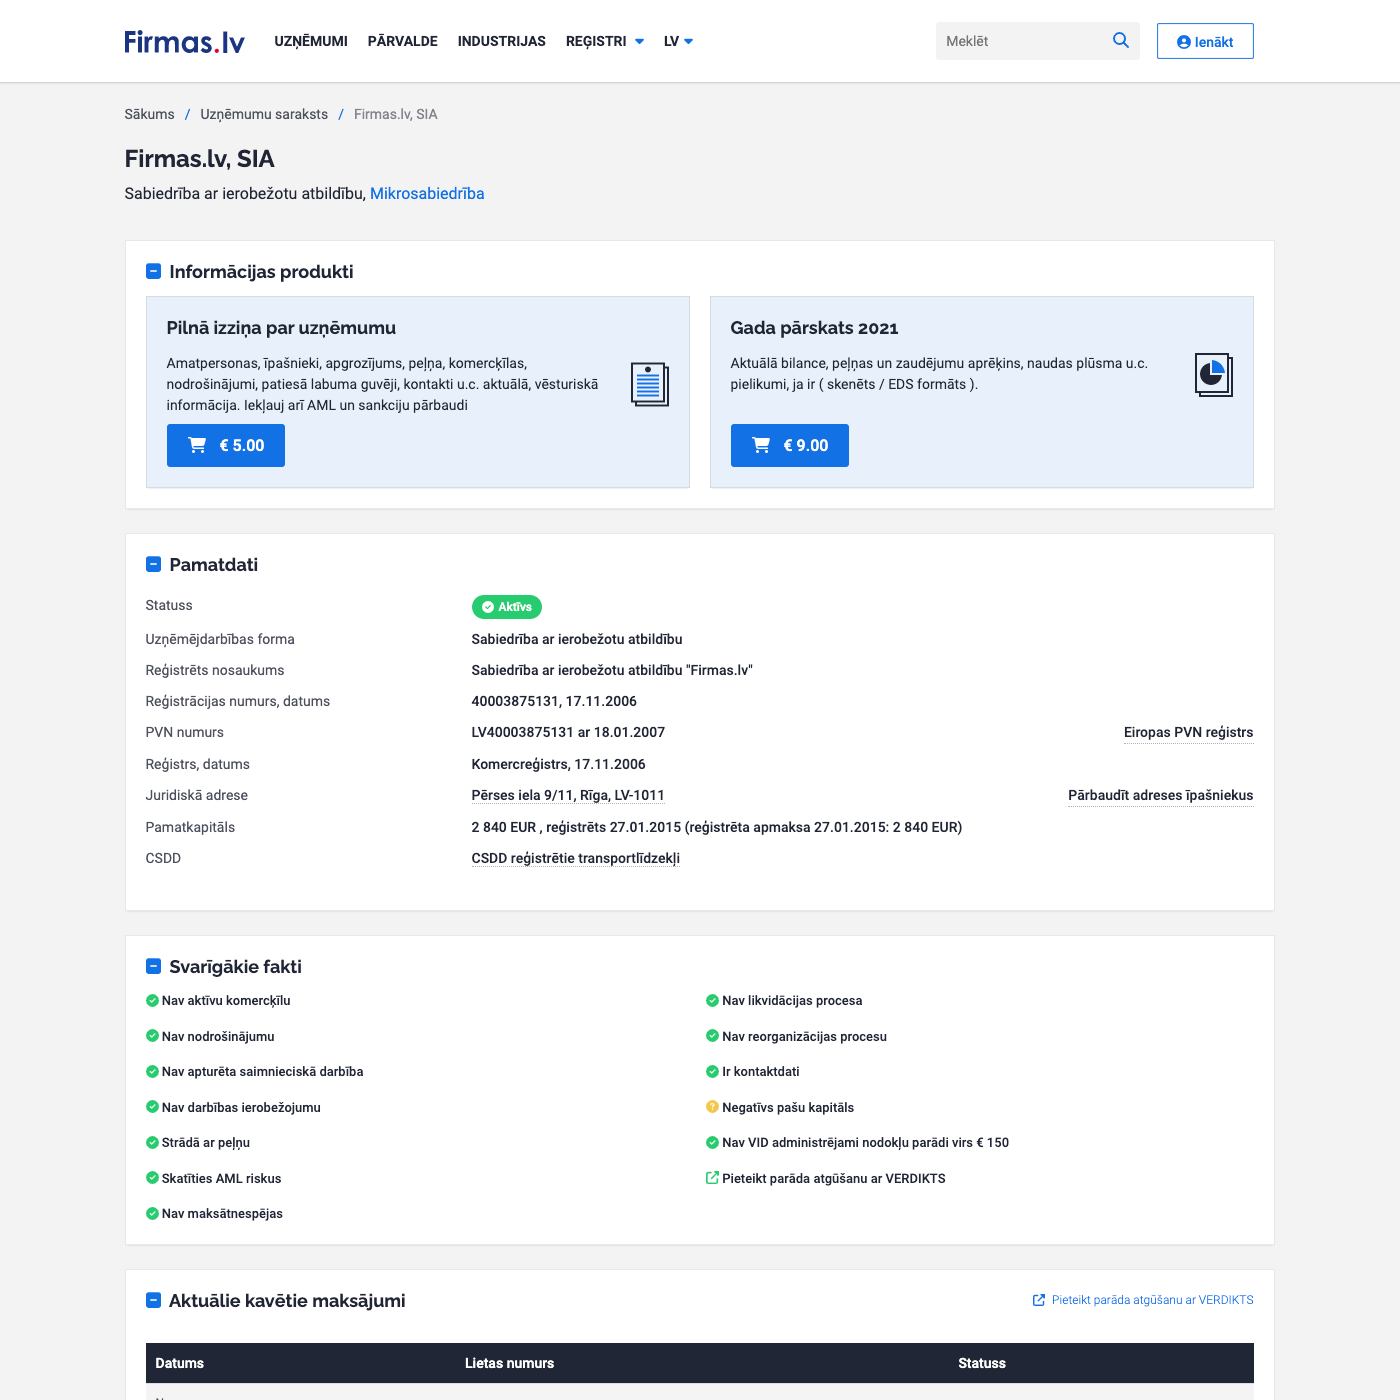Viewport: 1400px width, 1400px height.
Task: Open the LV language dropdown
Action: pos(678,41)
